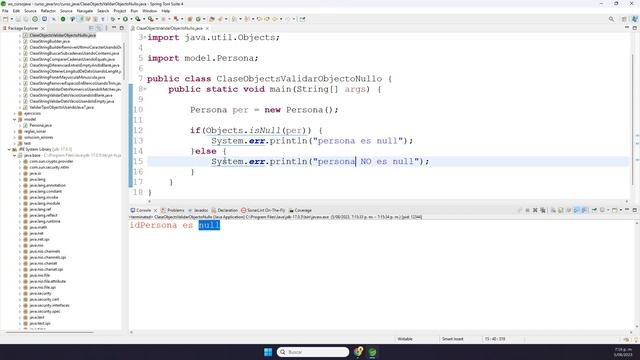Switch to the Declaration tab
The width and height of the screenshot is (640, 360).
click(224, 210)
